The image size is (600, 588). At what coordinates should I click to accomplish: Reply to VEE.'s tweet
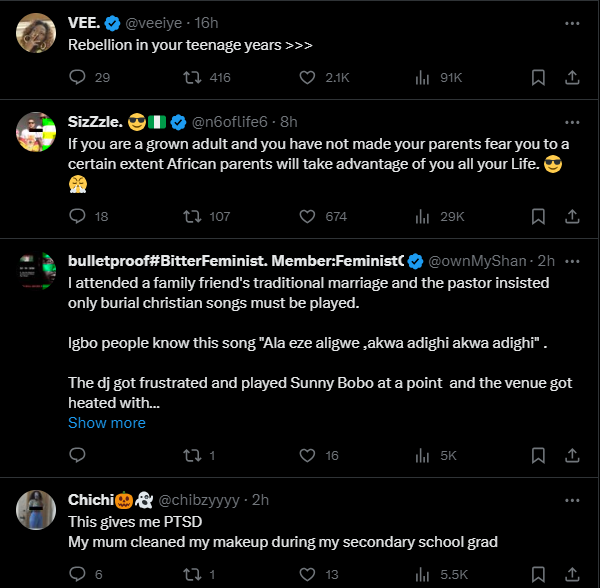pos(77,77)
